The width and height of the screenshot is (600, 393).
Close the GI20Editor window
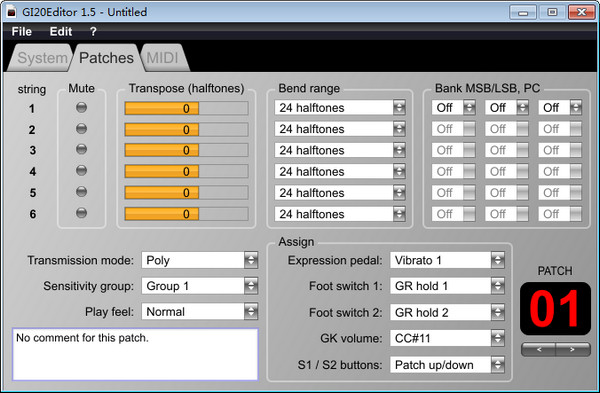(x=581, y=13)
